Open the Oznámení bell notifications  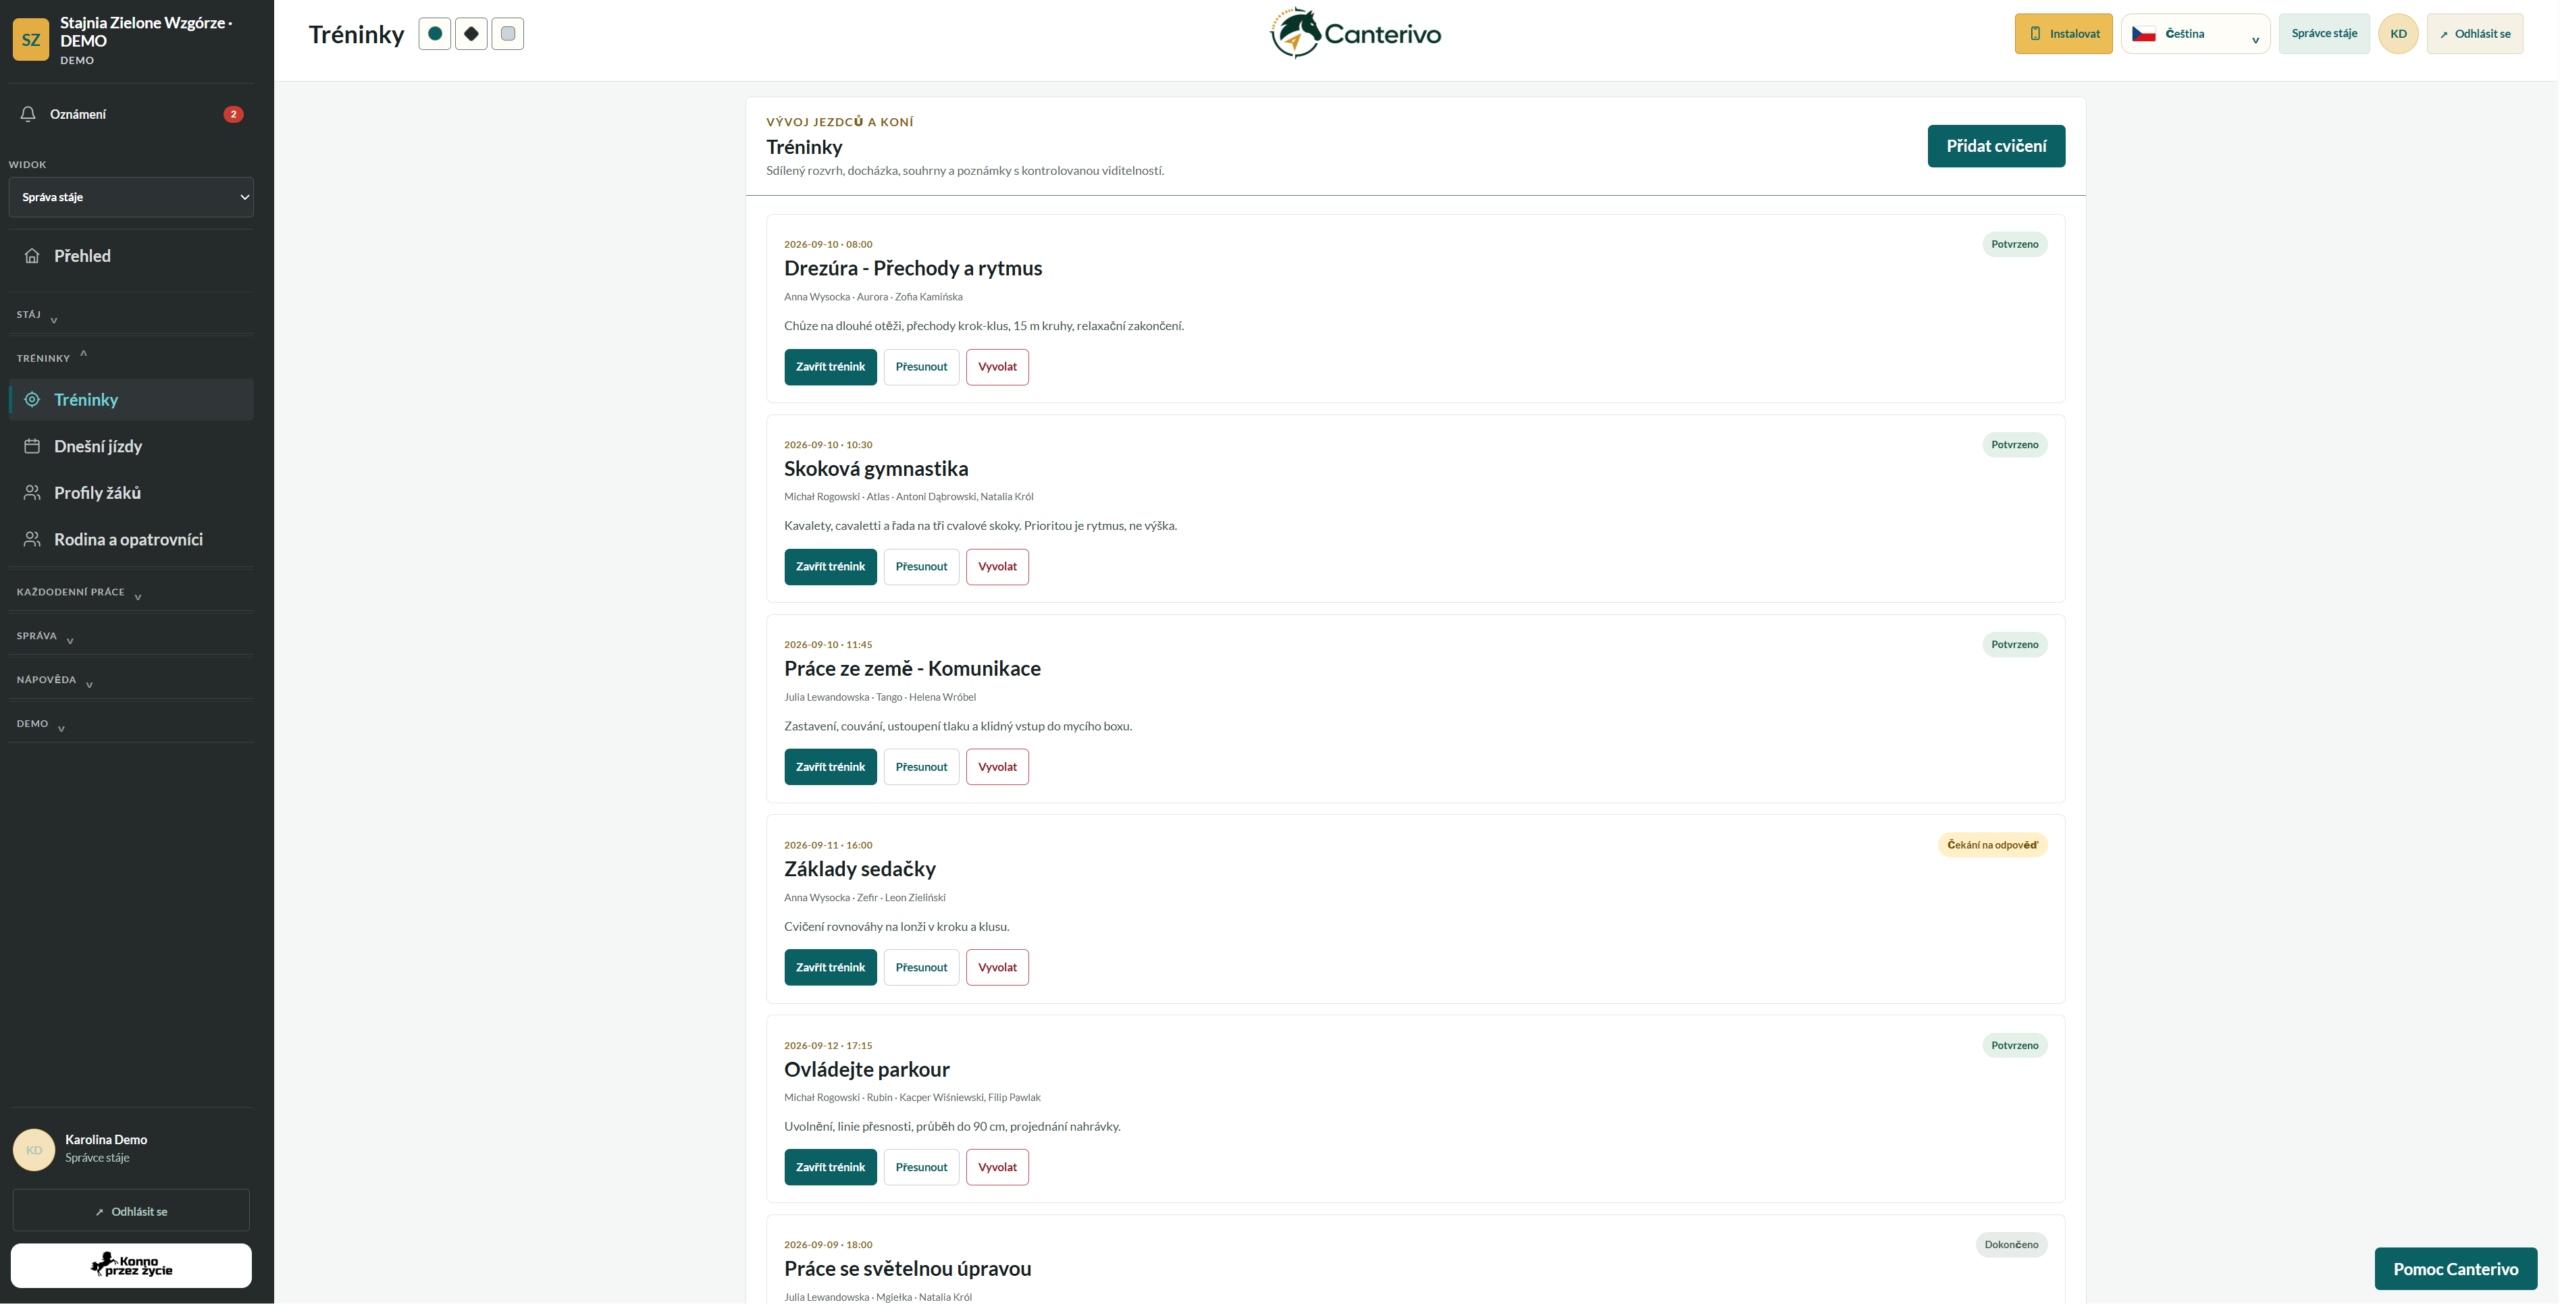[x=131, y=114]
